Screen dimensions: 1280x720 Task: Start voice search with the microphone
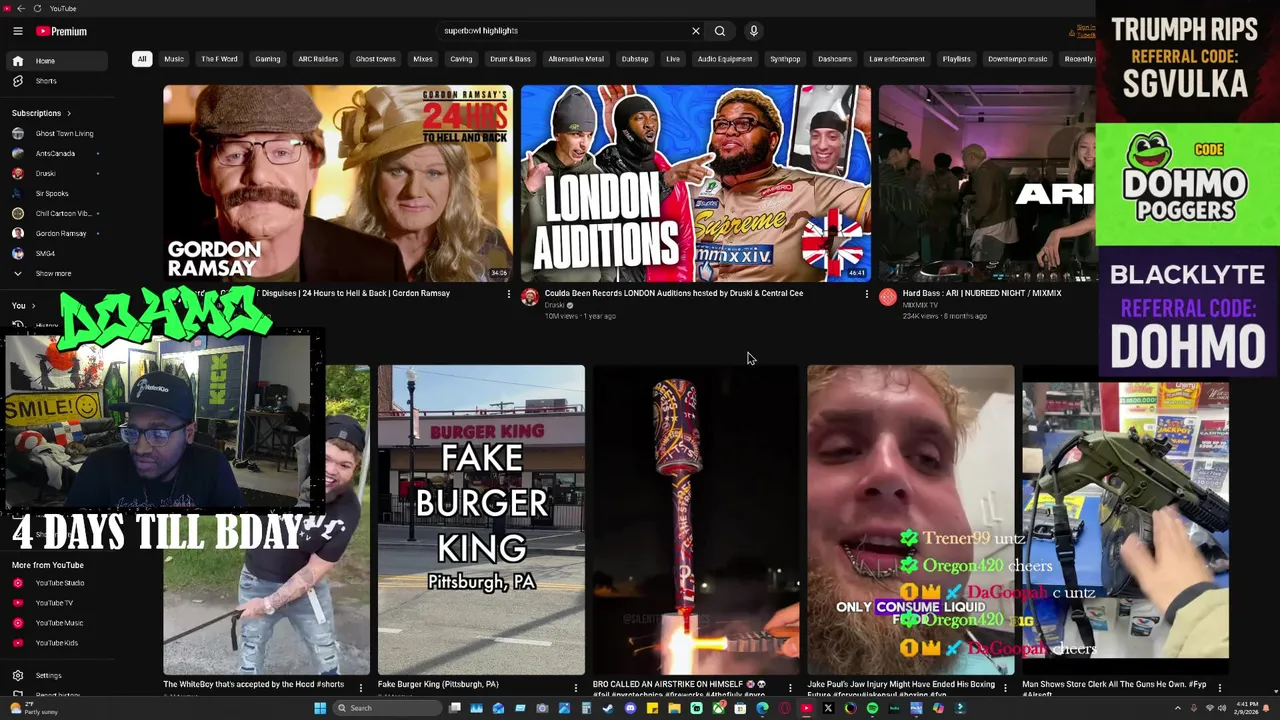point(754,31)
